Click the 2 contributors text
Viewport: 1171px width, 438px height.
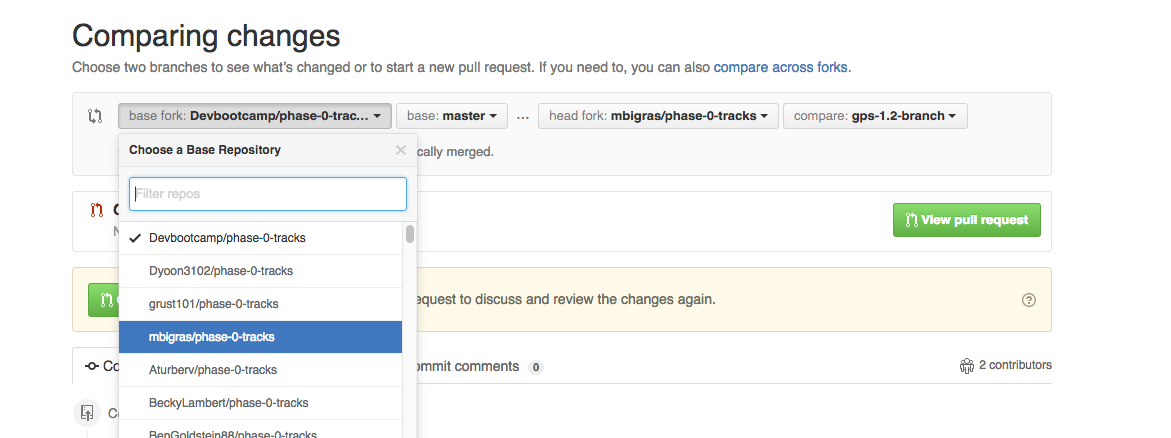pyautogui.click(x=1015, y=365)
